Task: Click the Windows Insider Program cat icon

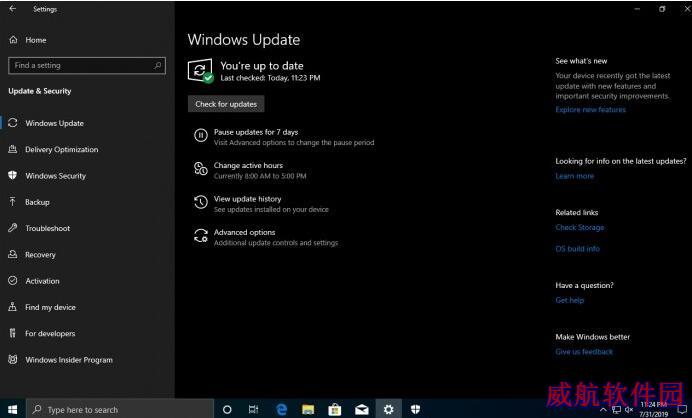Action: [x=13, y=359]
